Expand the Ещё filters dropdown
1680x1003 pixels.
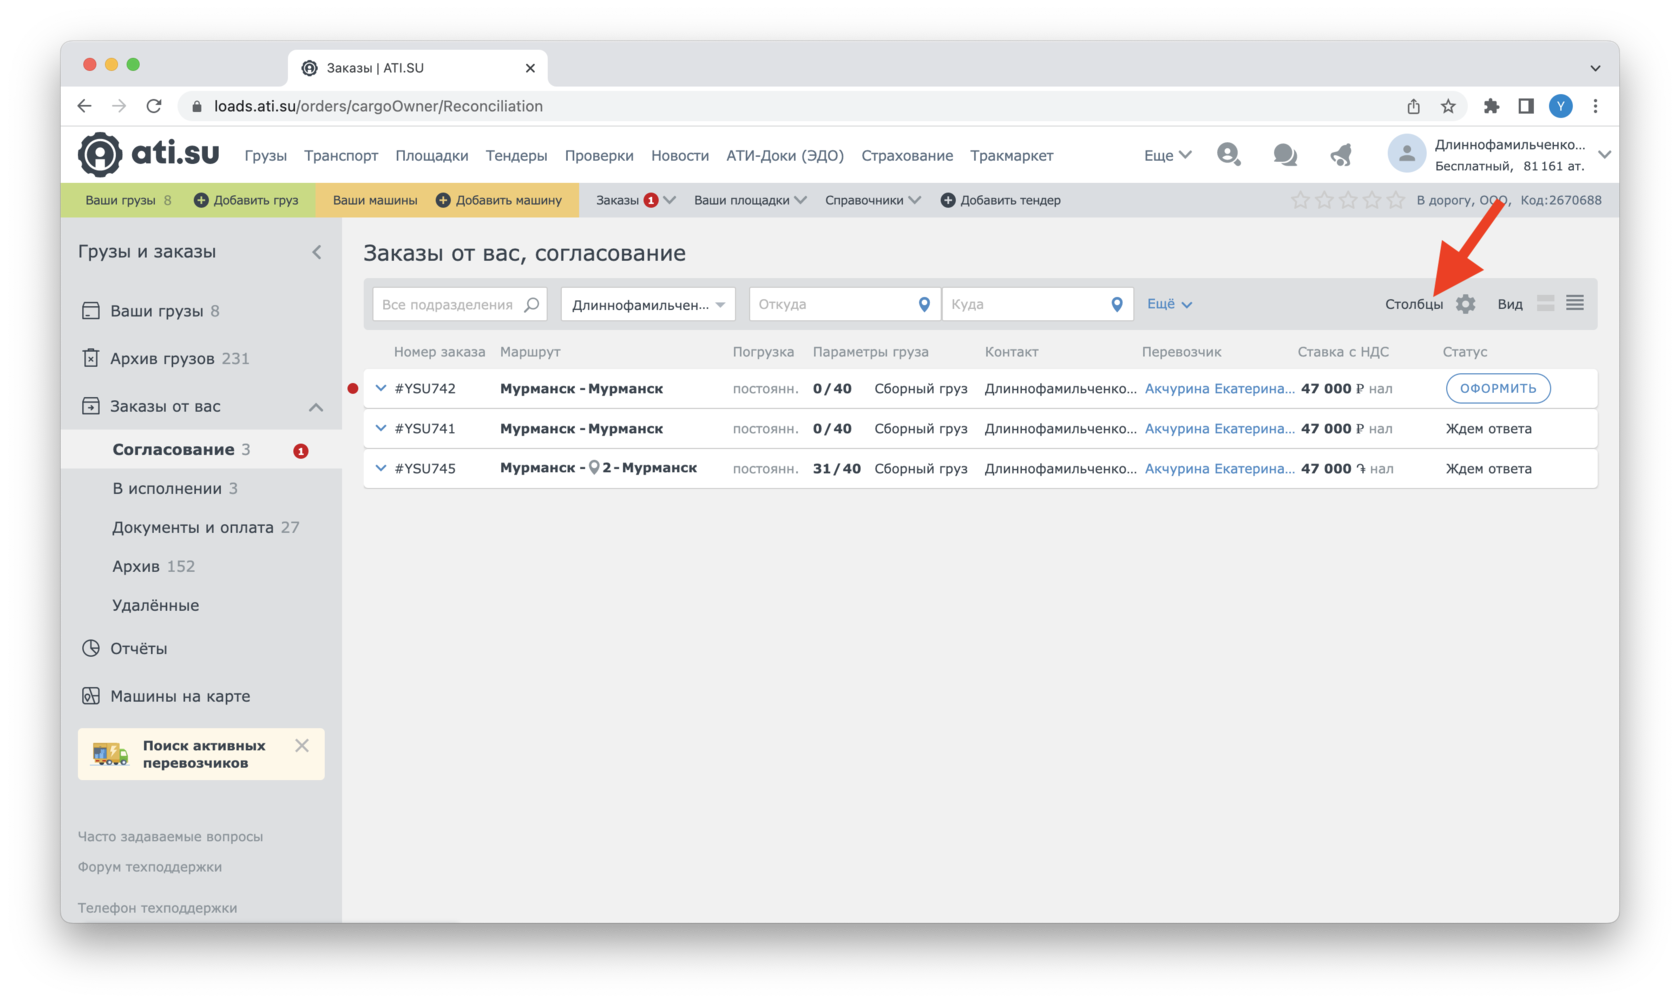coord(1169,304)
